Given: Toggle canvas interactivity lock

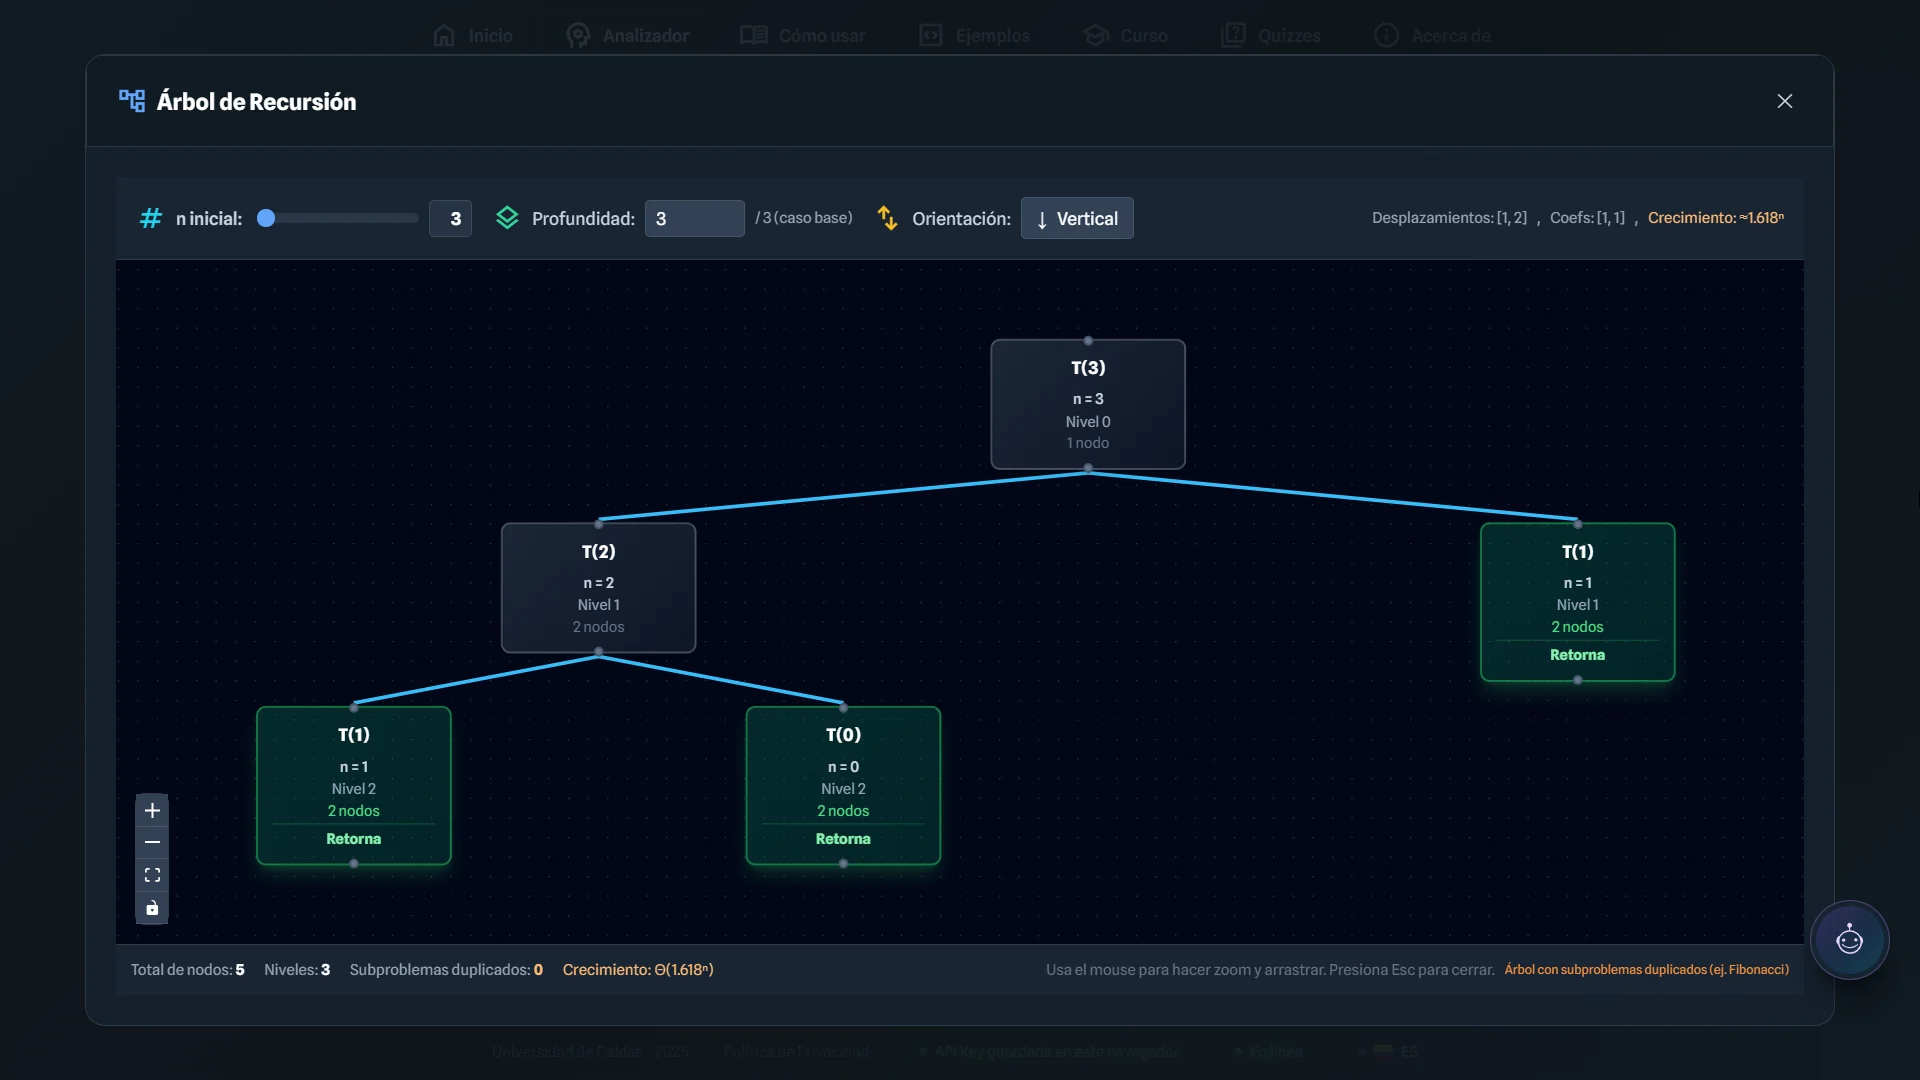Looking at the screenshot, I should click(x=152, y=908).
